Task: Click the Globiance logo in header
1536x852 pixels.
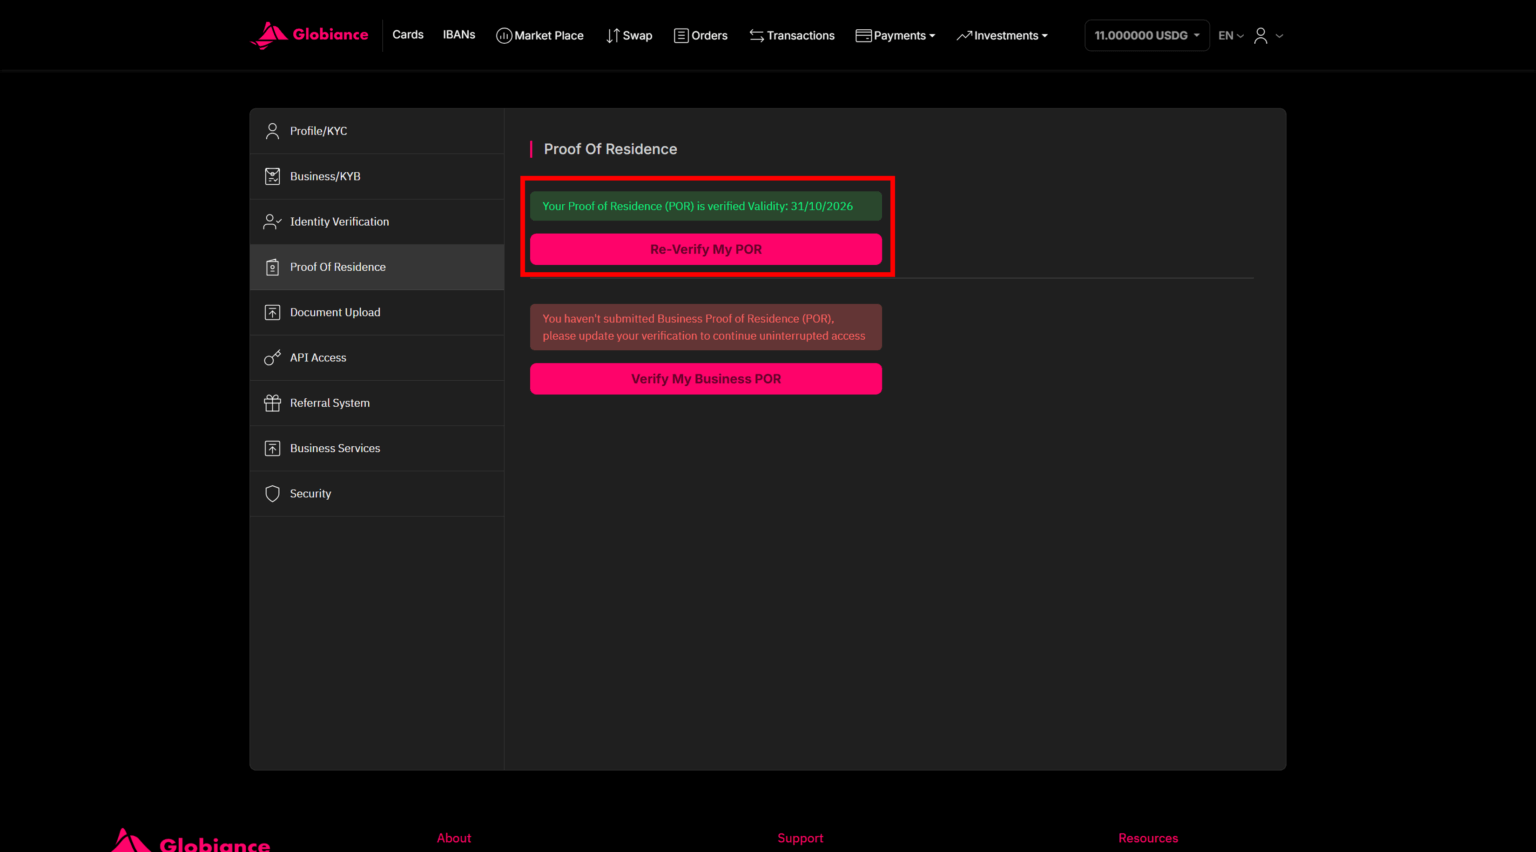Action: 310,35
